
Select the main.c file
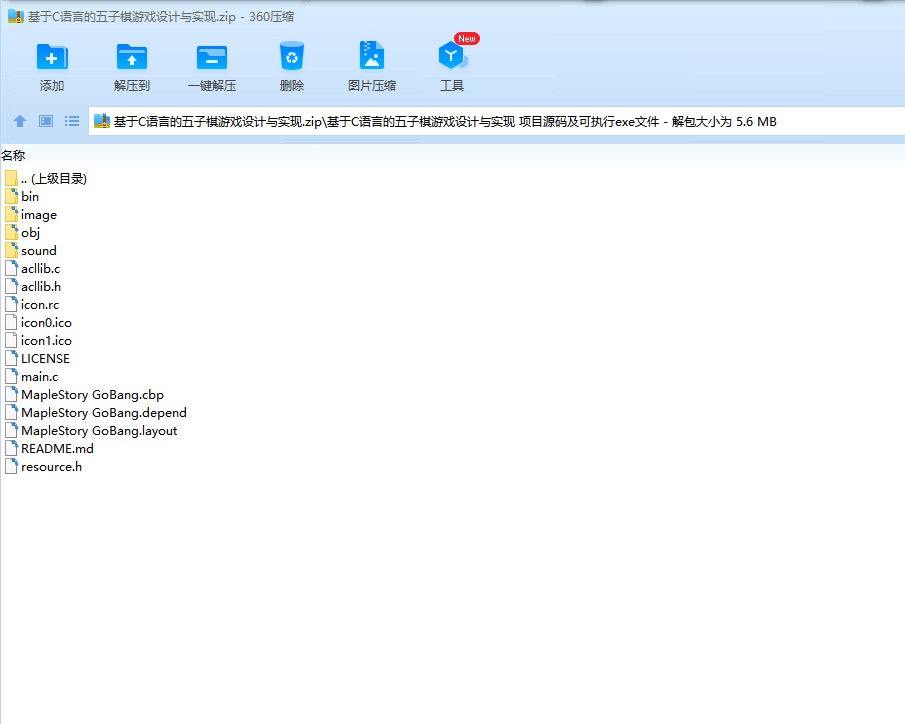pyautogui.click(x=32, y=376)
